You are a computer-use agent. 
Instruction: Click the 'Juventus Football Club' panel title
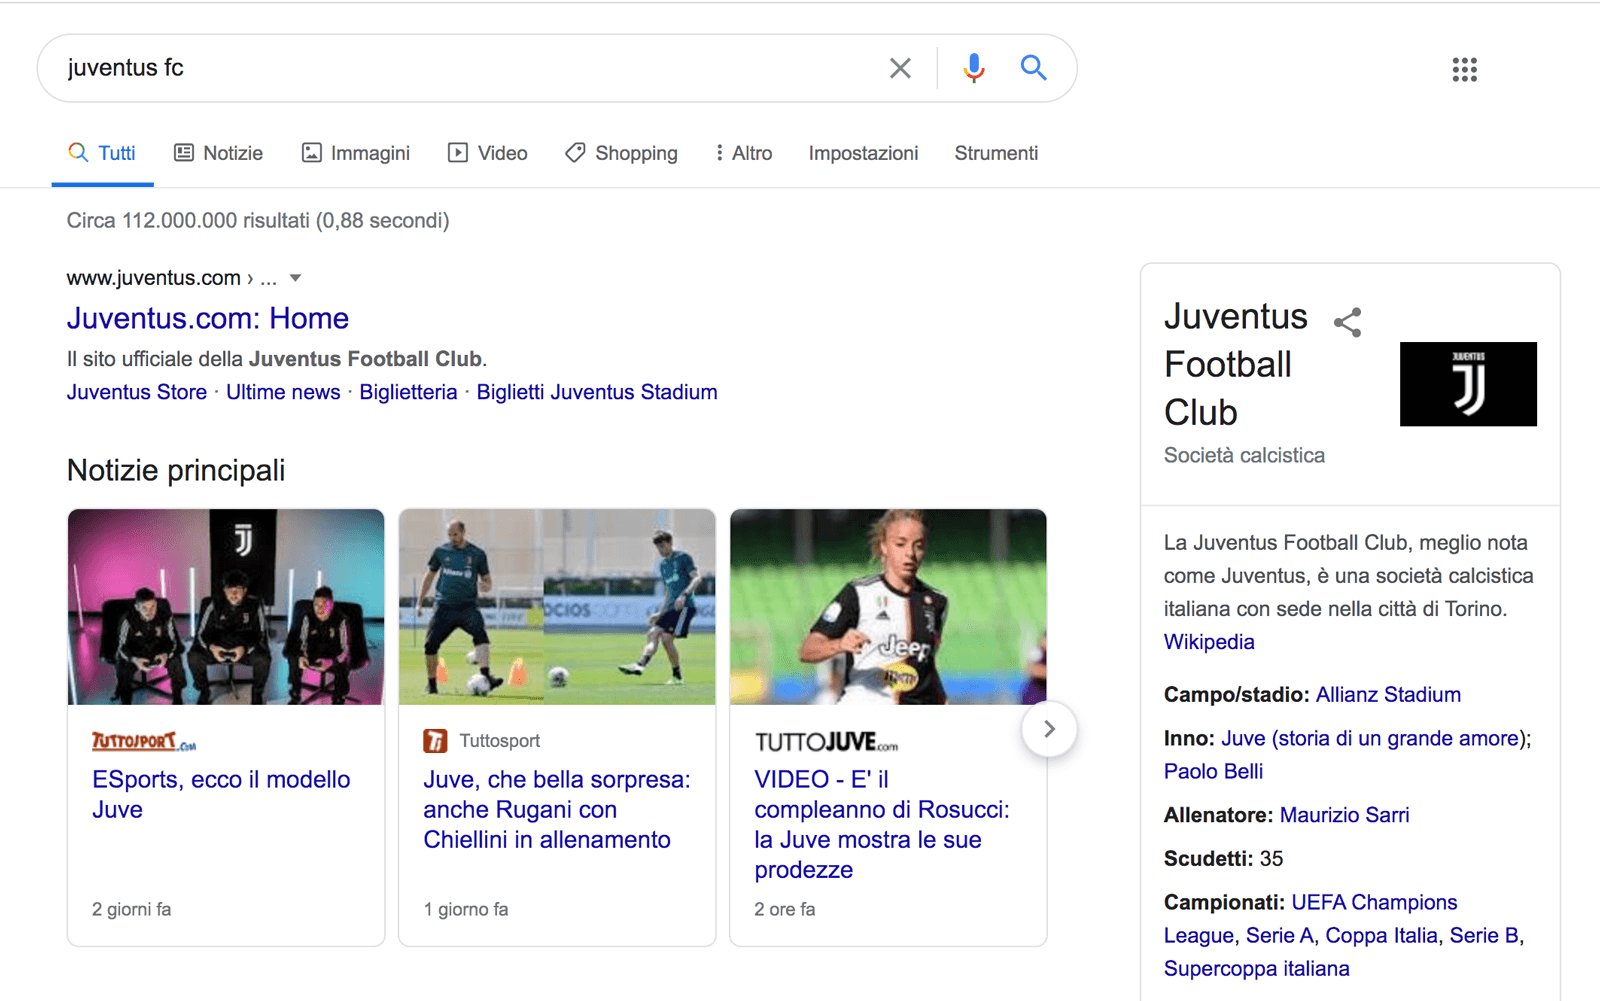point(1236,364)
